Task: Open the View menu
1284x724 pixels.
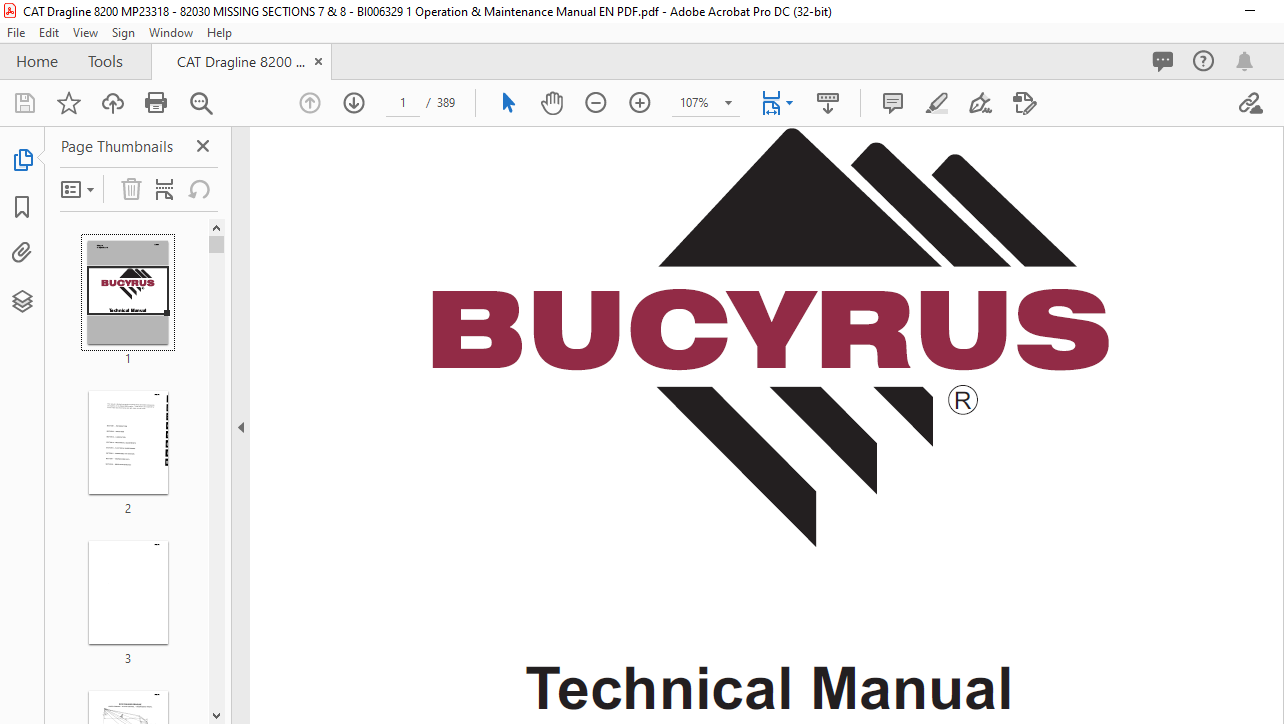Action: tap(85, 33)
